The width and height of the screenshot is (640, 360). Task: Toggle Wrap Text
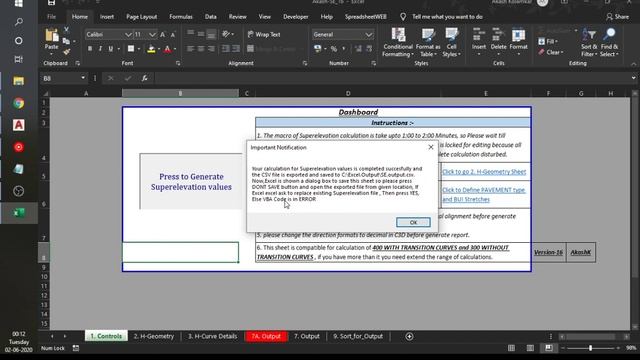point(264,34)
